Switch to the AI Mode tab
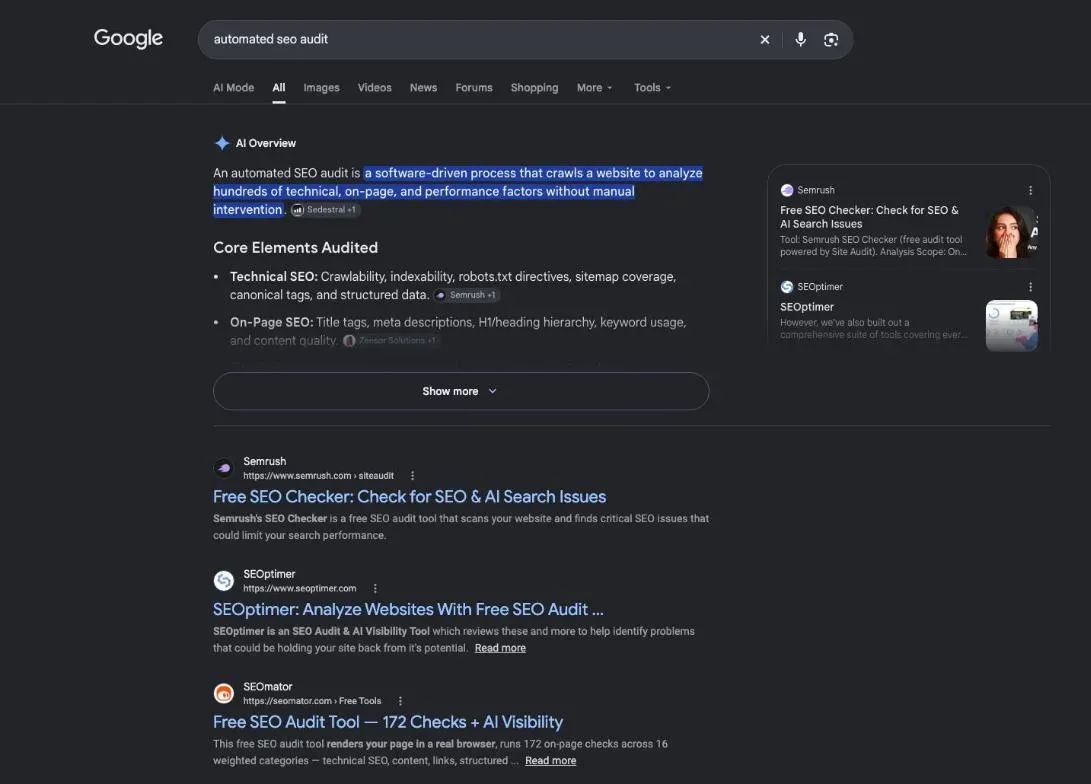This screenshot has height=784, width=1091. coord(233,88)
